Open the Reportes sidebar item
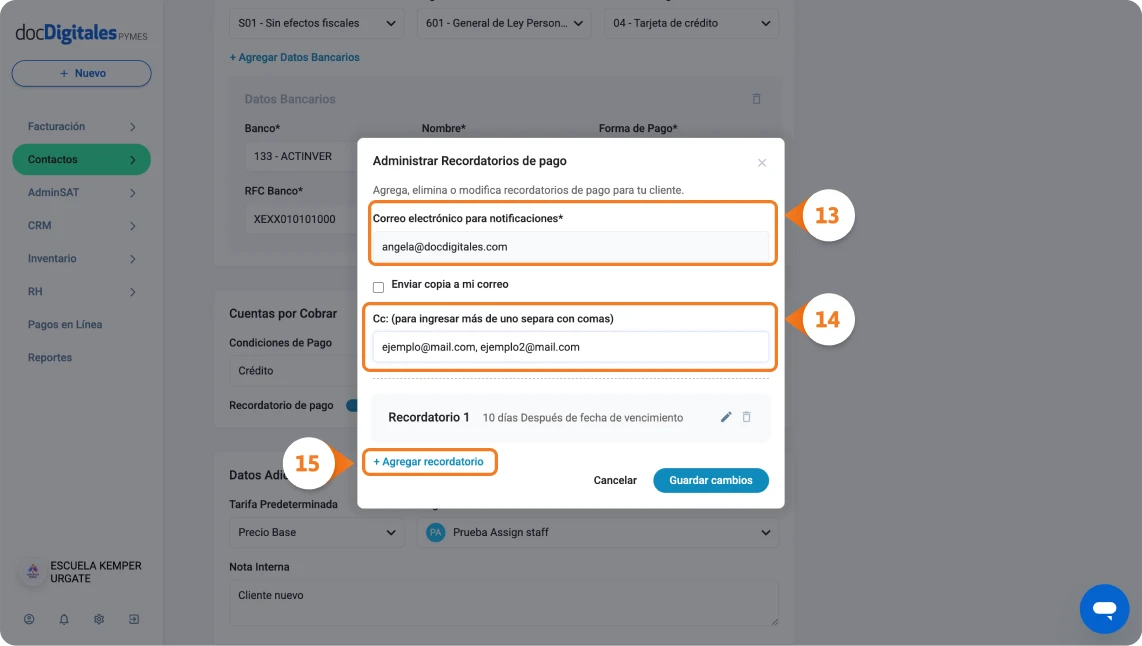 [x=50, y=358]
